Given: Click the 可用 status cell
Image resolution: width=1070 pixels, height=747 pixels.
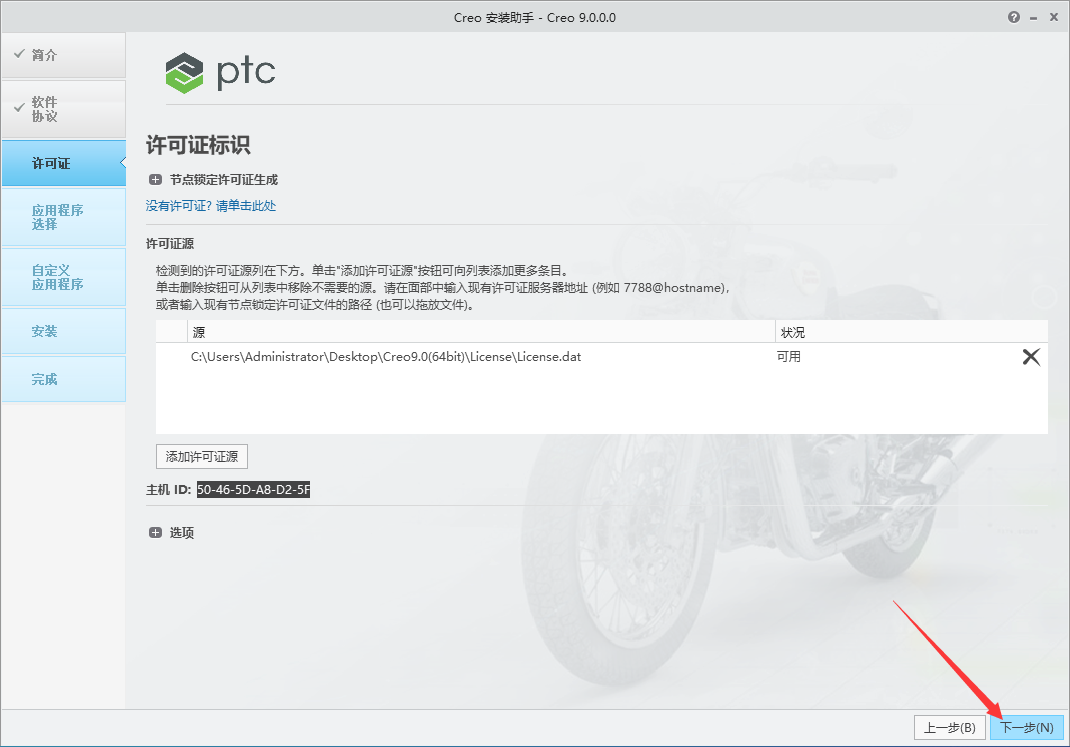Looking at the screenshot, I should coord(789,357).
